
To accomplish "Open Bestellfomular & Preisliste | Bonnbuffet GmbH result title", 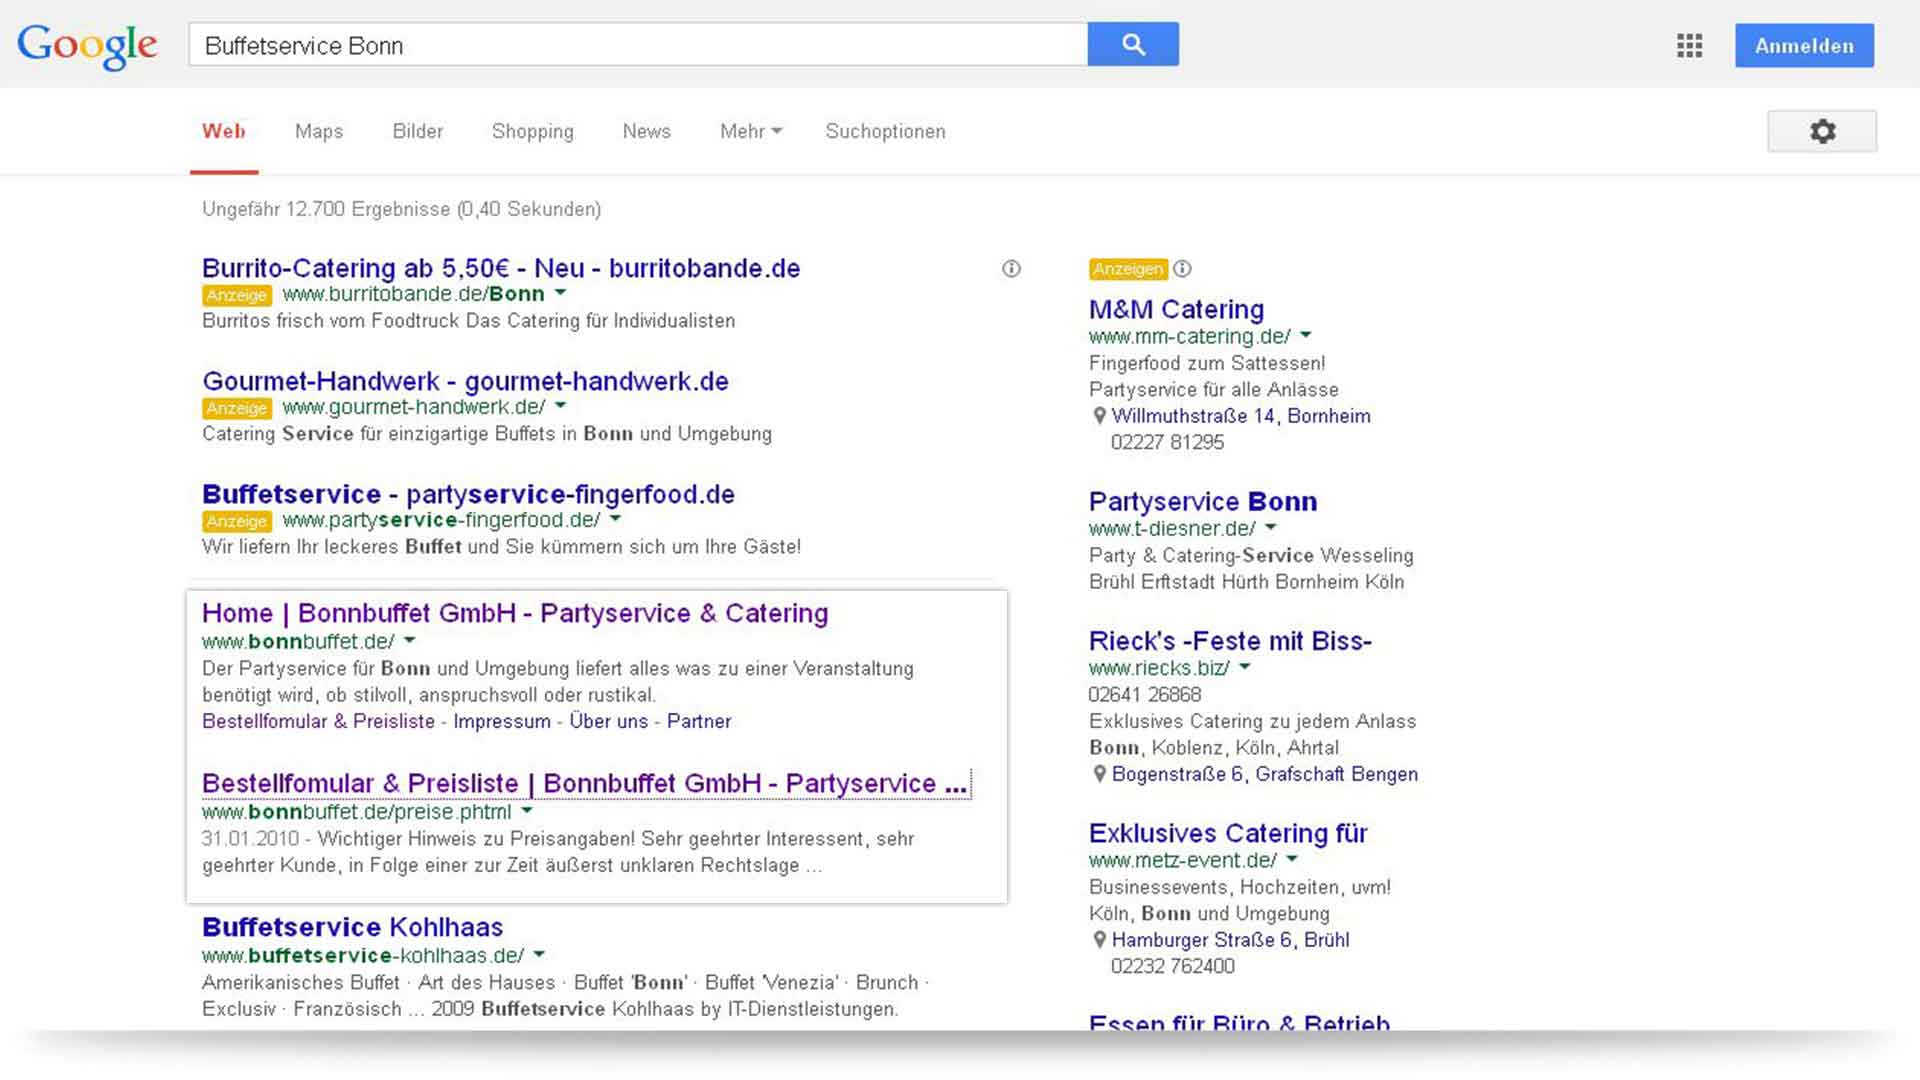I will click(x=585, y=783).
